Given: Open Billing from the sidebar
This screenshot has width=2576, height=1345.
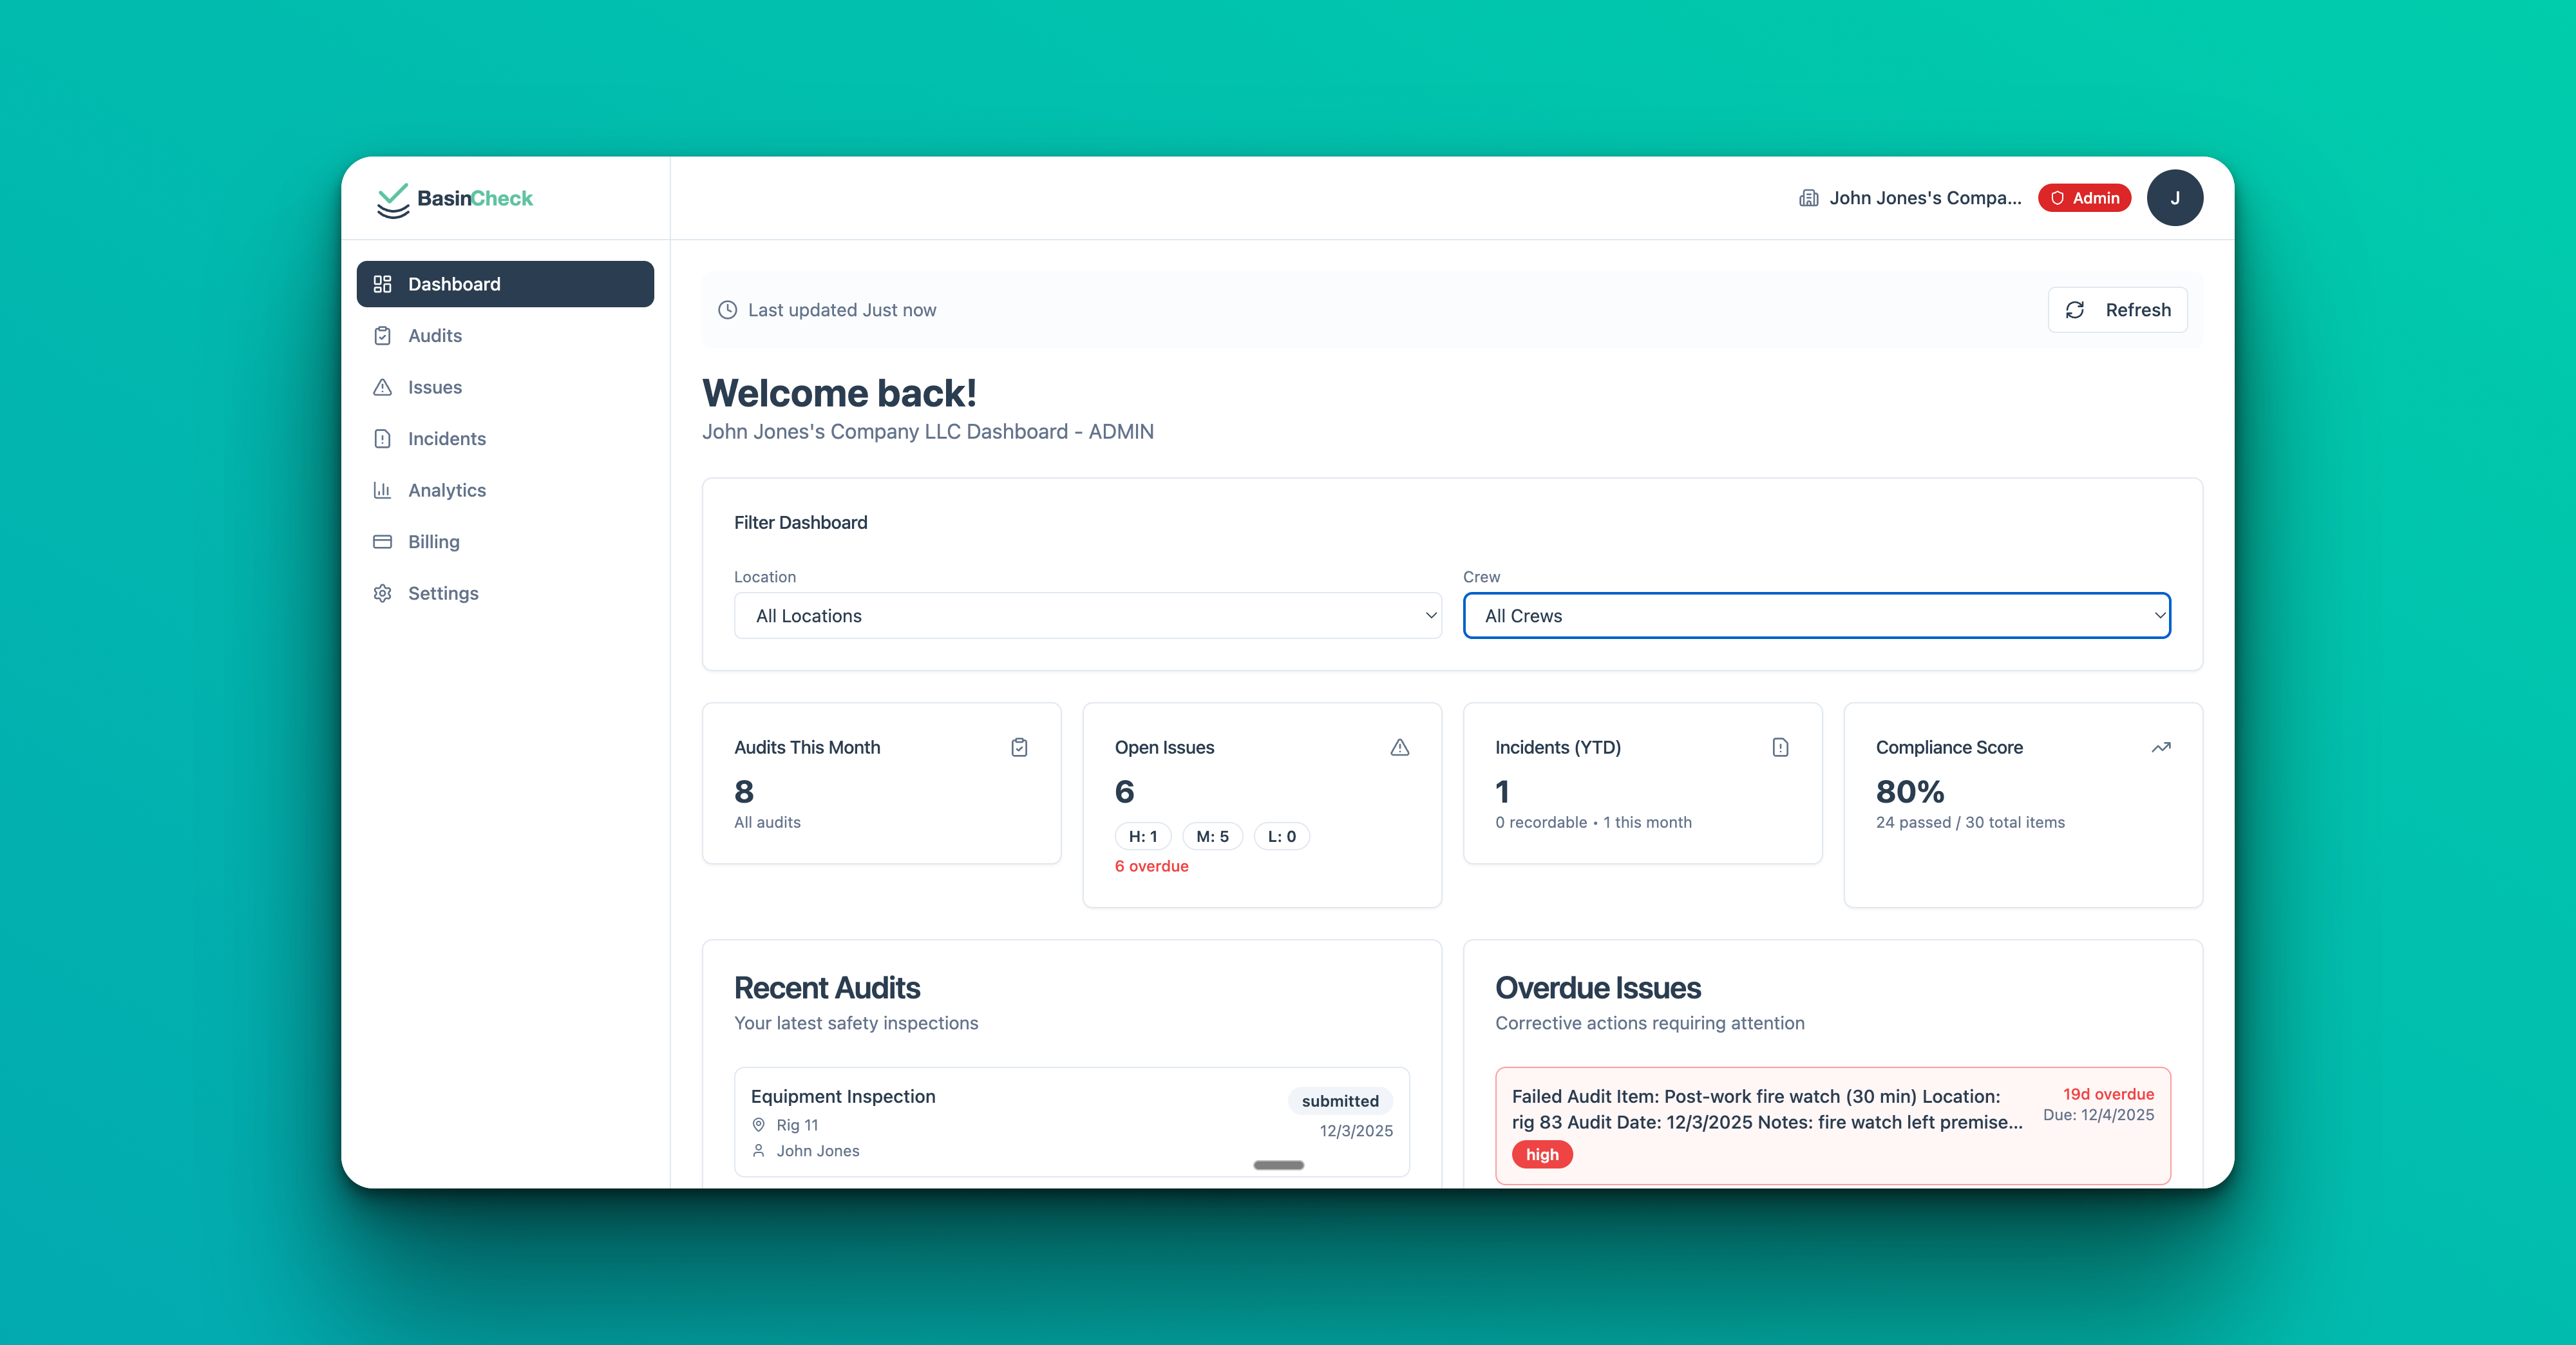Looking at the screenshot, I should click(x=433, y=541).
